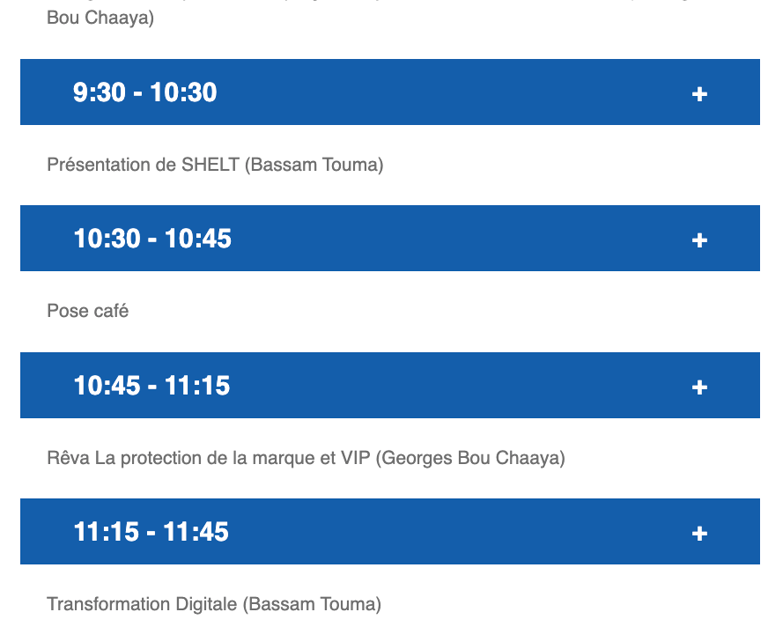
Task: Click plus icon on 10:30 - 10:45 bar
Action: point(699,240)
